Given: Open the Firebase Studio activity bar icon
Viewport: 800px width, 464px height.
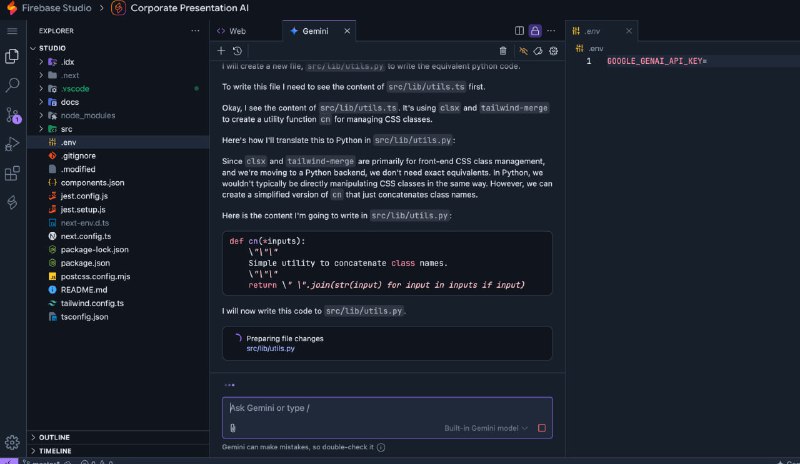Looking at the screenshot, I should click(12, 202).
